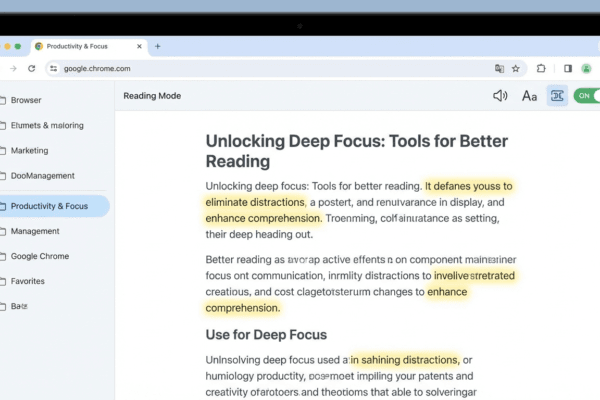Viewport: 600px width, 400px height.
Task: Bookmark this page with the star icon
Action: tap(516, 69)
